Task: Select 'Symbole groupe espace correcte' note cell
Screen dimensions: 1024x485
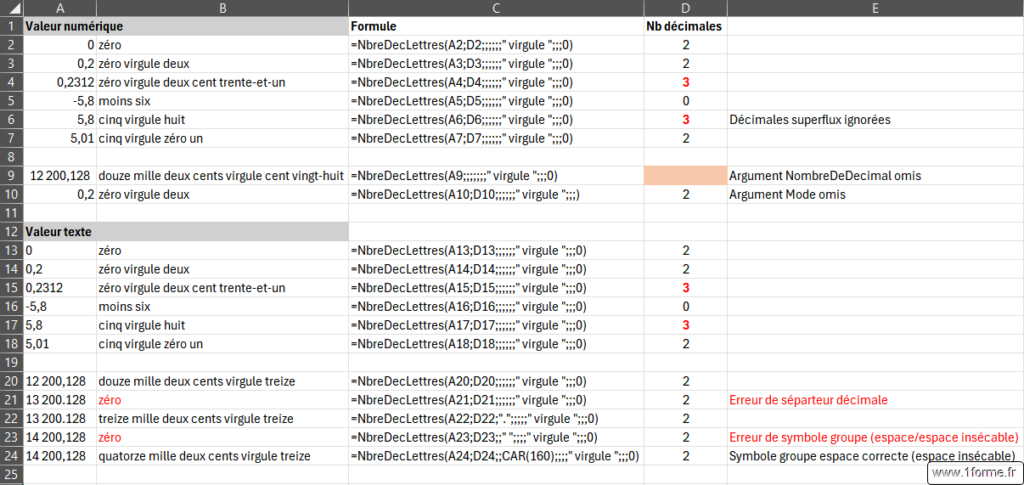Action: [x=876, y=456]
